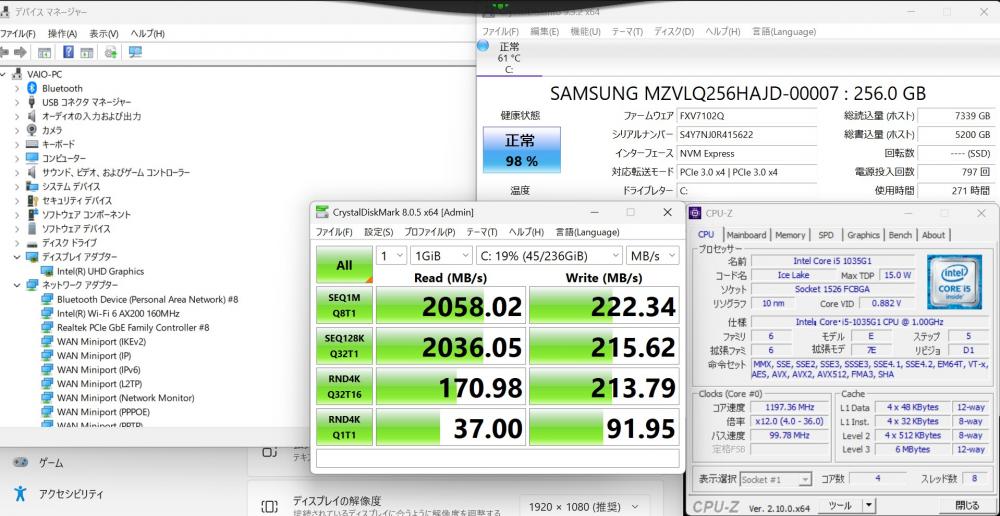Open the test count dropdown showing 1
1000x516 pixels.
click(x=391, y=256)
